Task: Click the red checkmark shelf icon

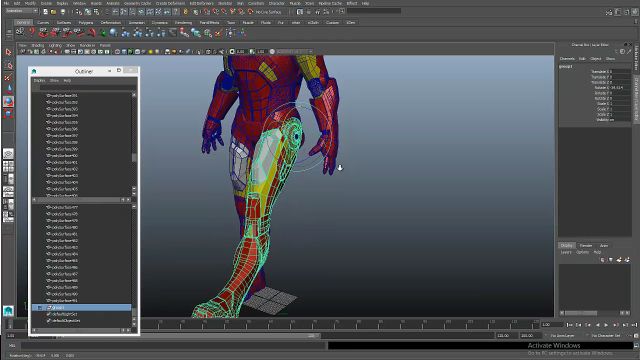Action: [x=218, y=33]
